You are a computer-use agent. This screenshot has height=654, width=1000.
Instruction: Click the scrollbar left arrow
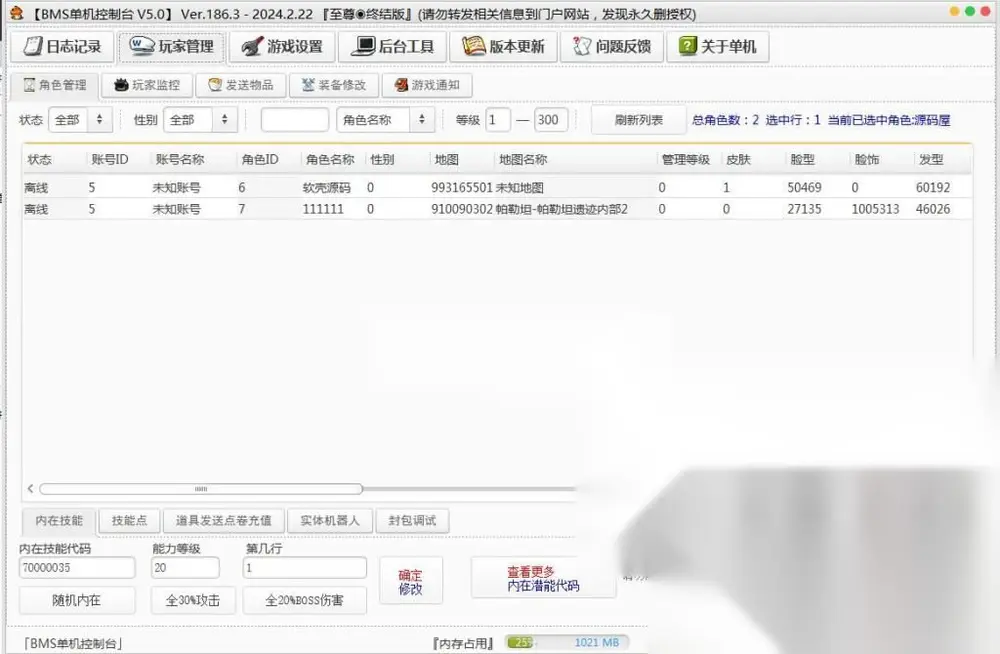[x=30, y=489]
